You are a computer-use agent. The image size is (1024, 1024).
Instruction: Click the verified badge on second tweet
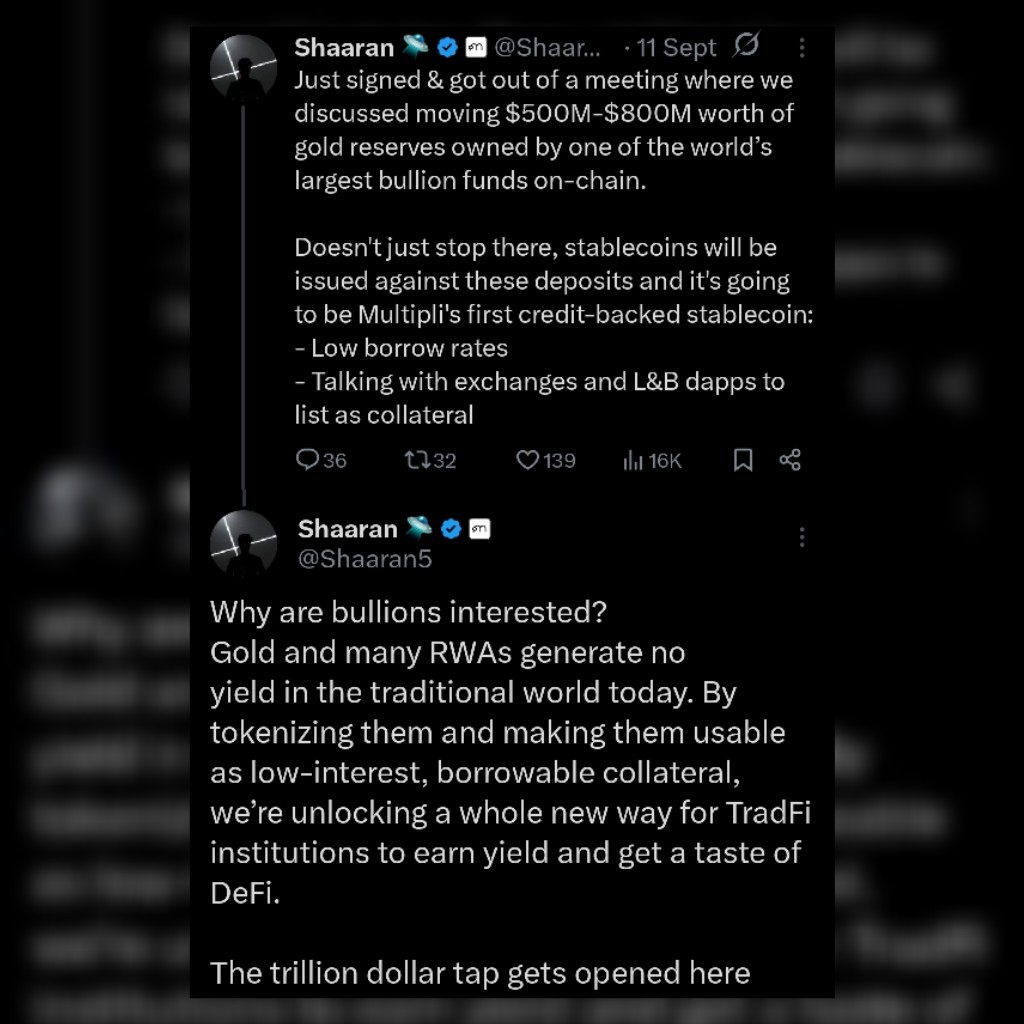pos(451,528)
